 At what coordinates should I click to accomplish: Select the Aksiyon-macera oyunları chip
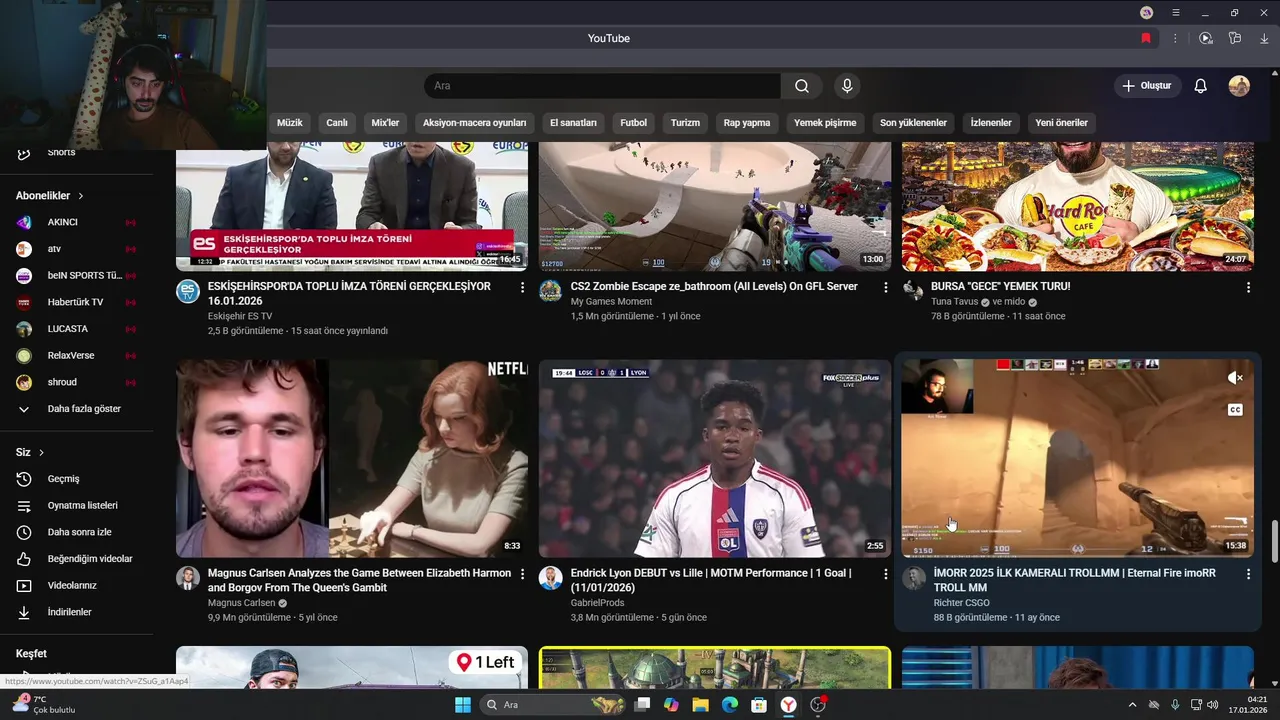pos(474,123)
